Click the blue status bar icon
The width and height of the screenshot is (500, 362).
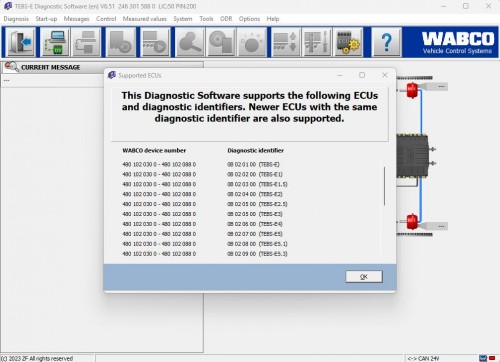tap(483, 358)
